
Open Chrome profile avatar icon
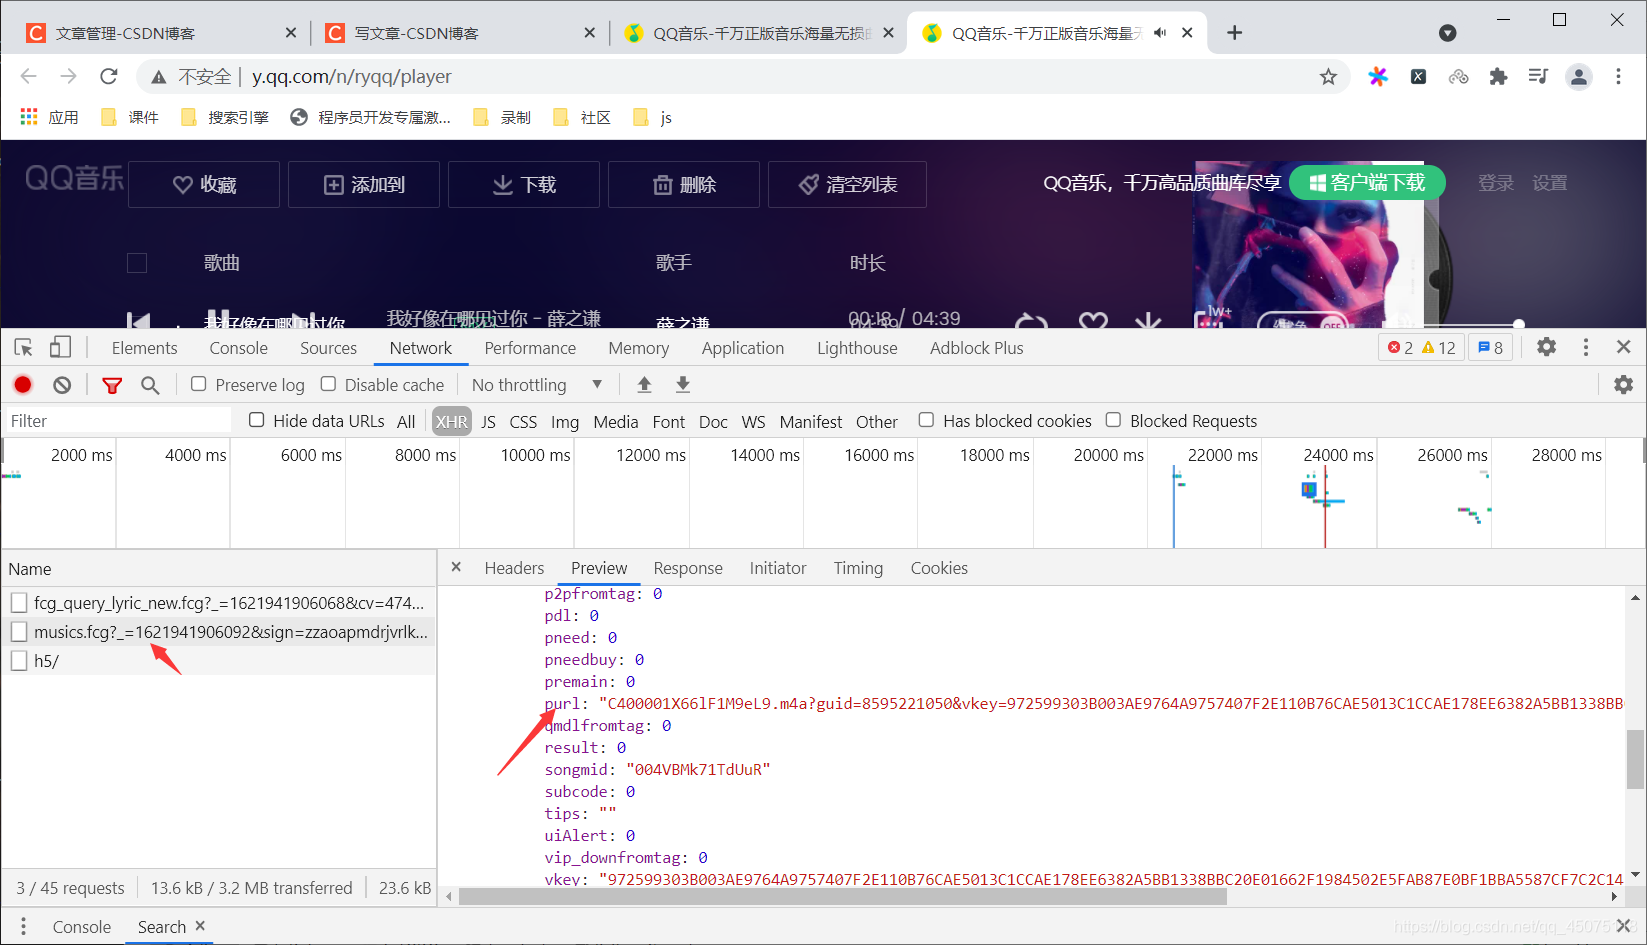point(1579,77)
